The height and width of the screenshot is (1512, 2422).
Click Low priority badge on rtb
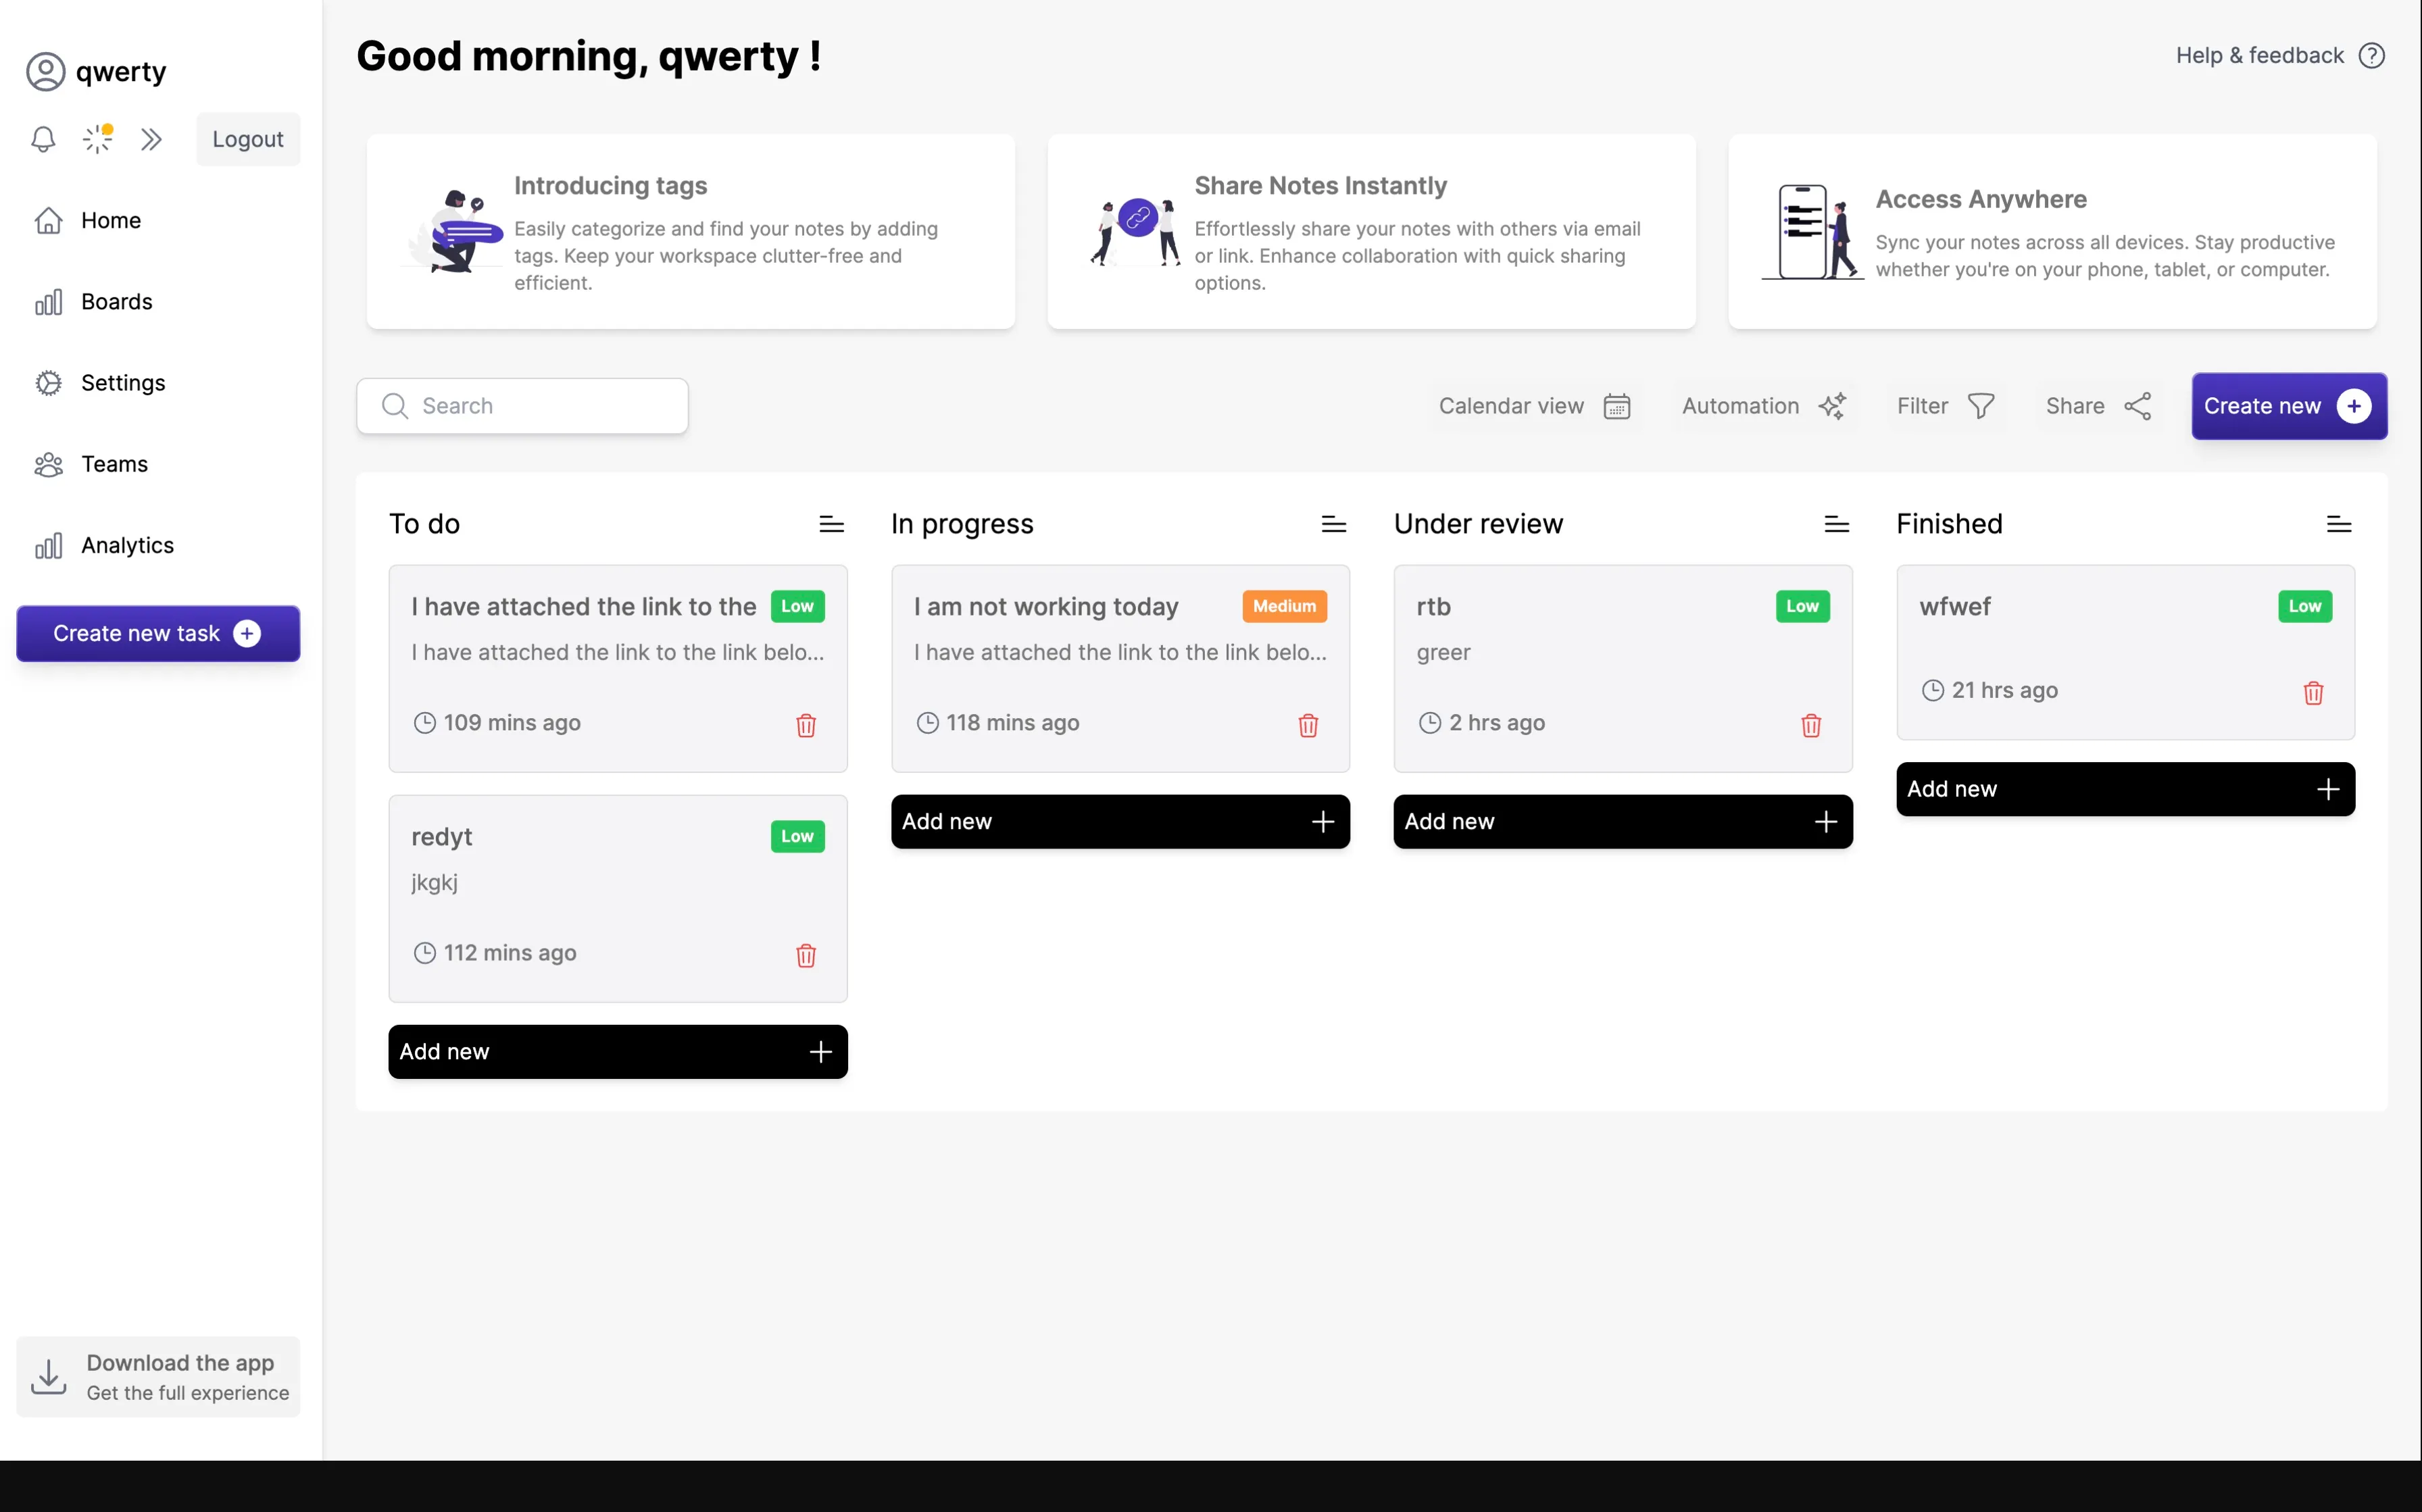pos(1802,606)
